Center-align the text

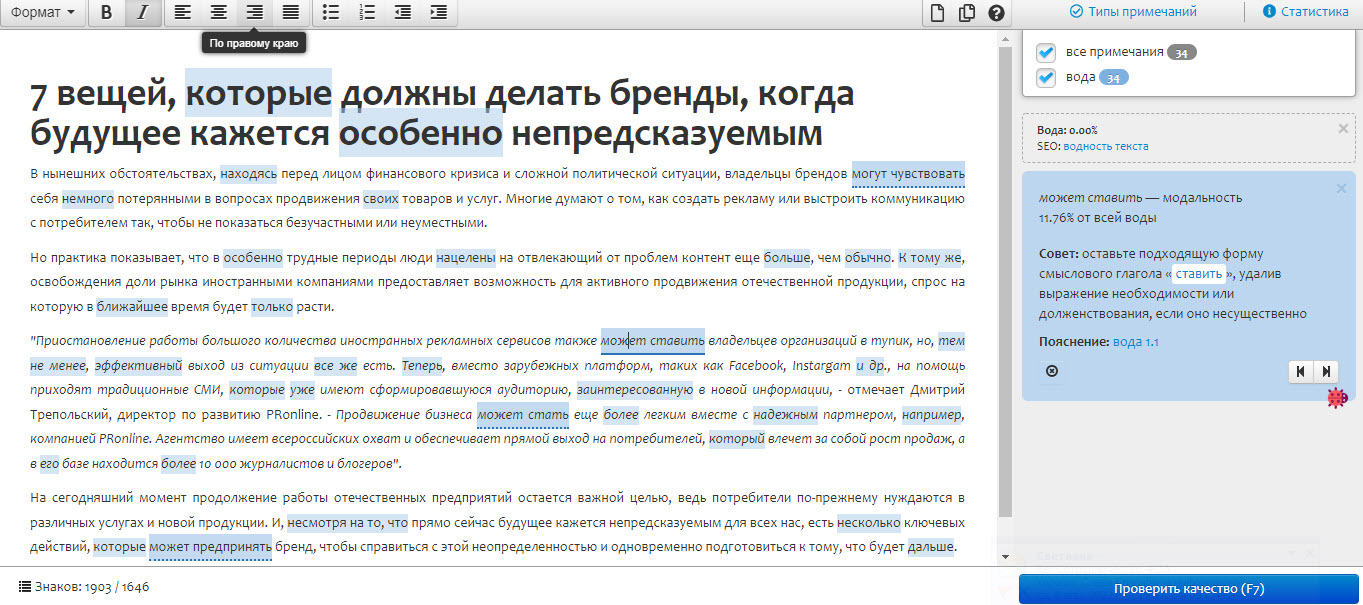(218, 13)
